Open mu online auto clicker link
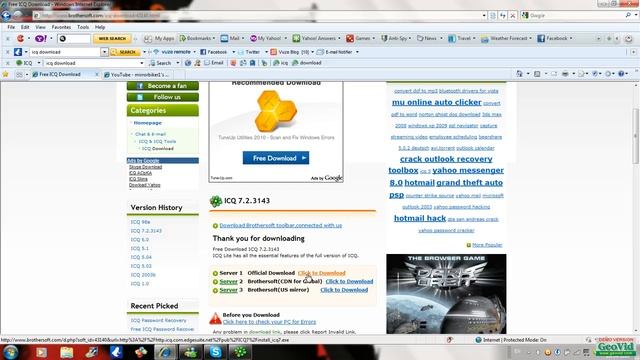Image resolution: width=640 pixels, height=360 pixels. 437,102
